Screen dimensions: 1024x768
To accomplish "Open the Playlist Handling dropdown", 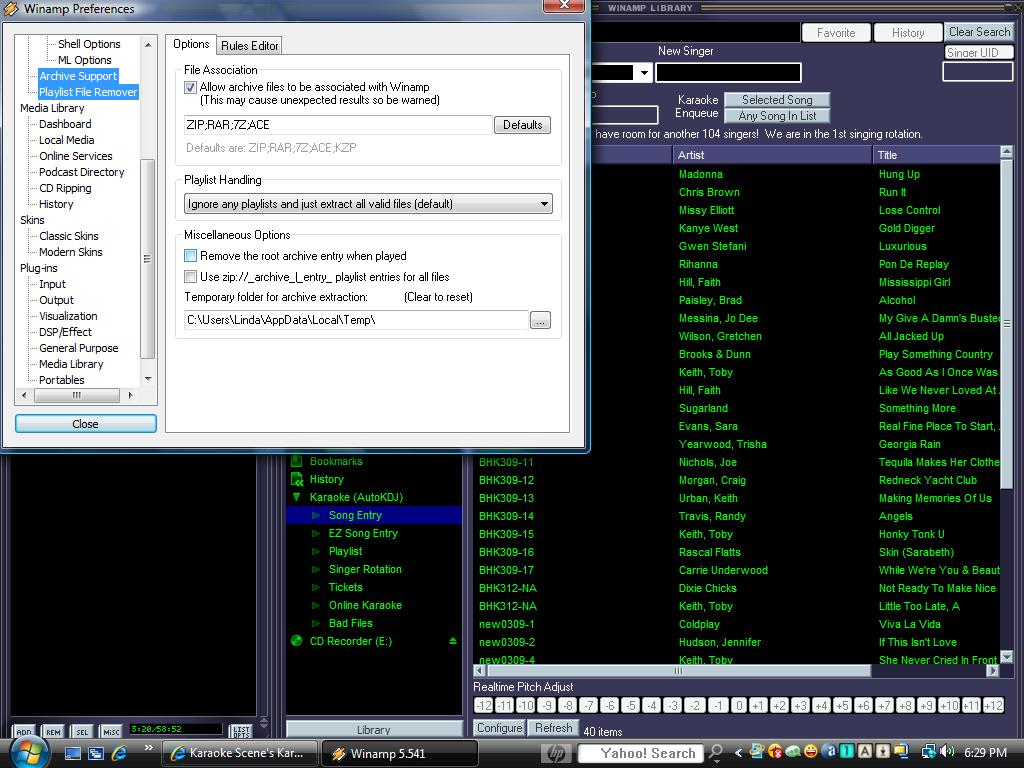I will tap(544, 204).
